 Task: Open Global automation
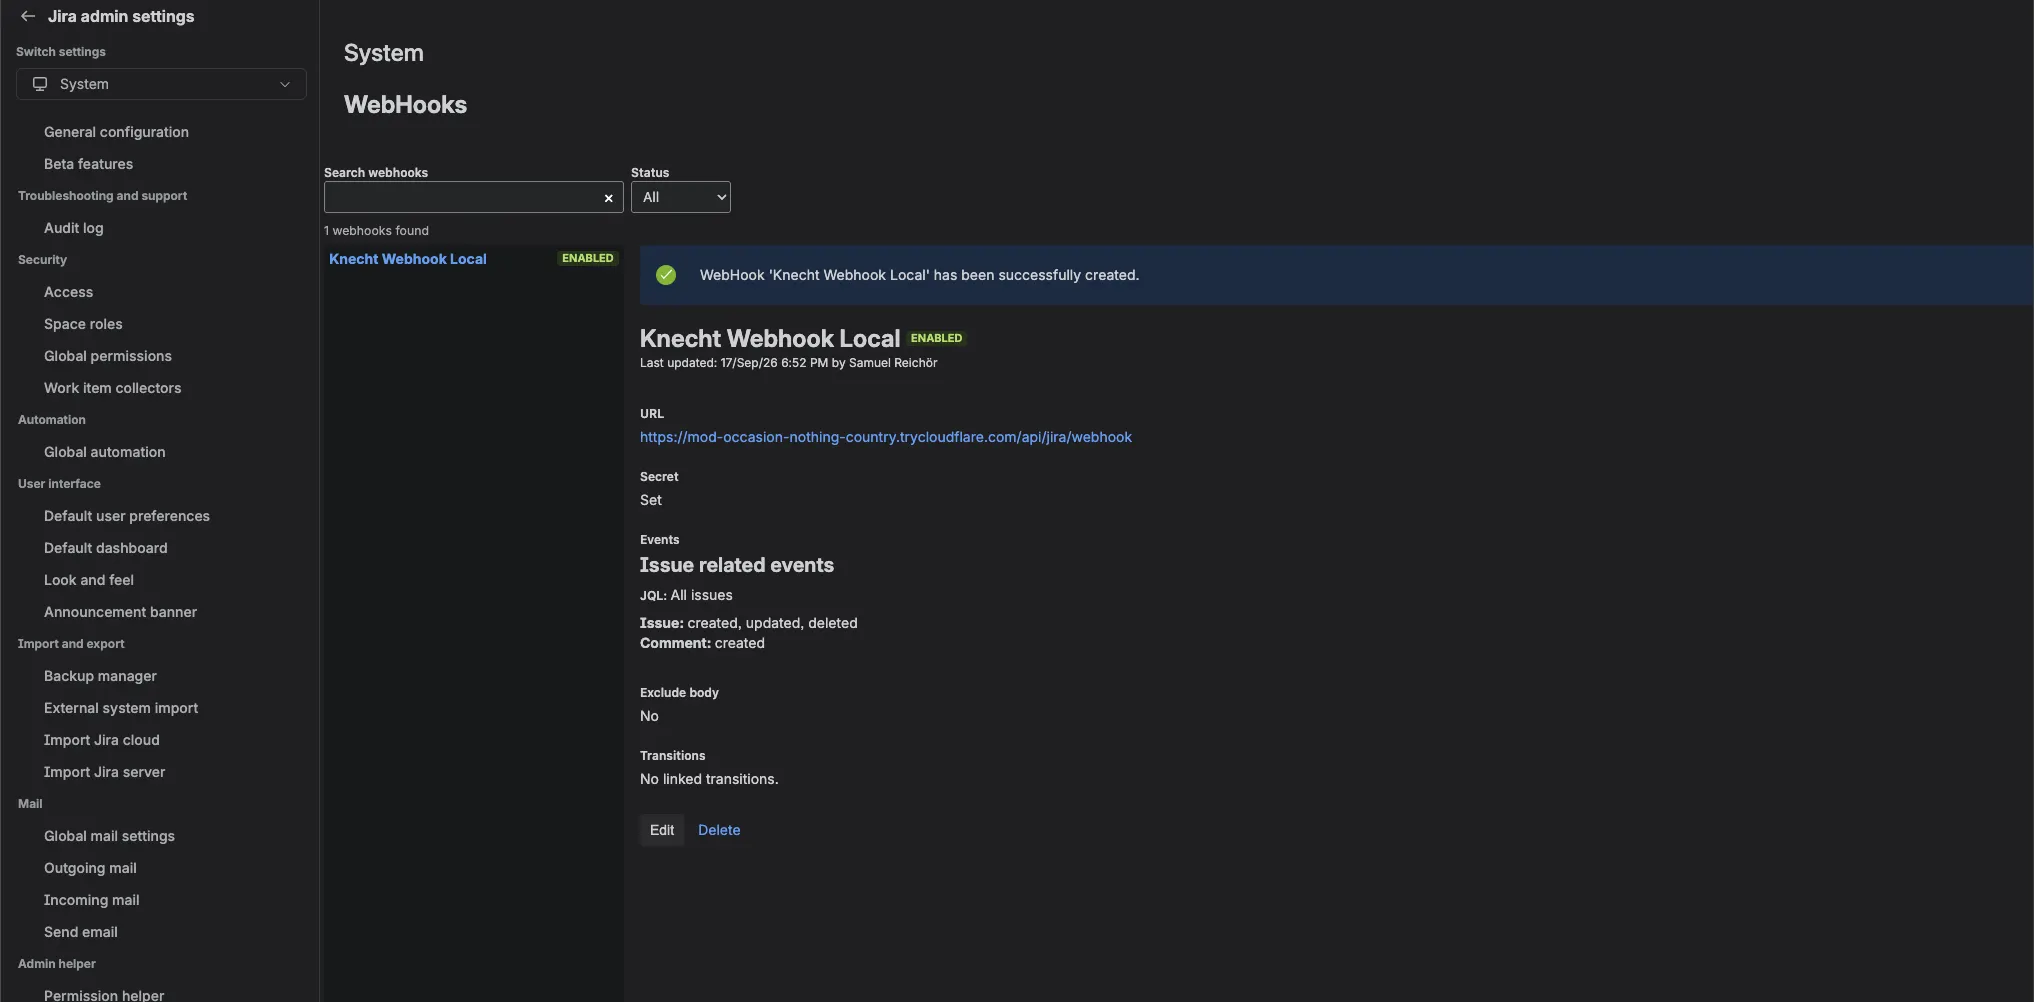pos(104,452)
